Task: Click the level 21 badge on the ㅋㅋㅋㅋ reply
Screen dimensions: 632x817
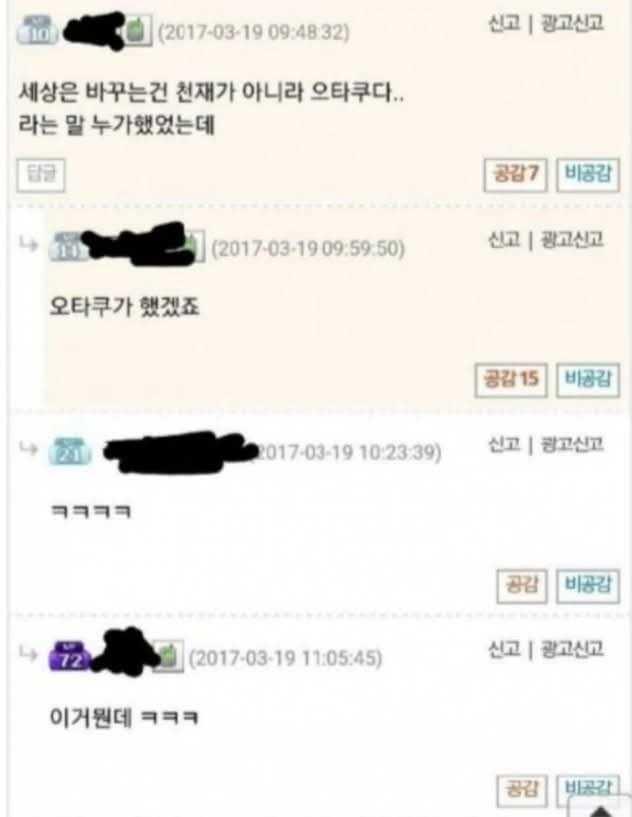Action: [x=70, y=453]
